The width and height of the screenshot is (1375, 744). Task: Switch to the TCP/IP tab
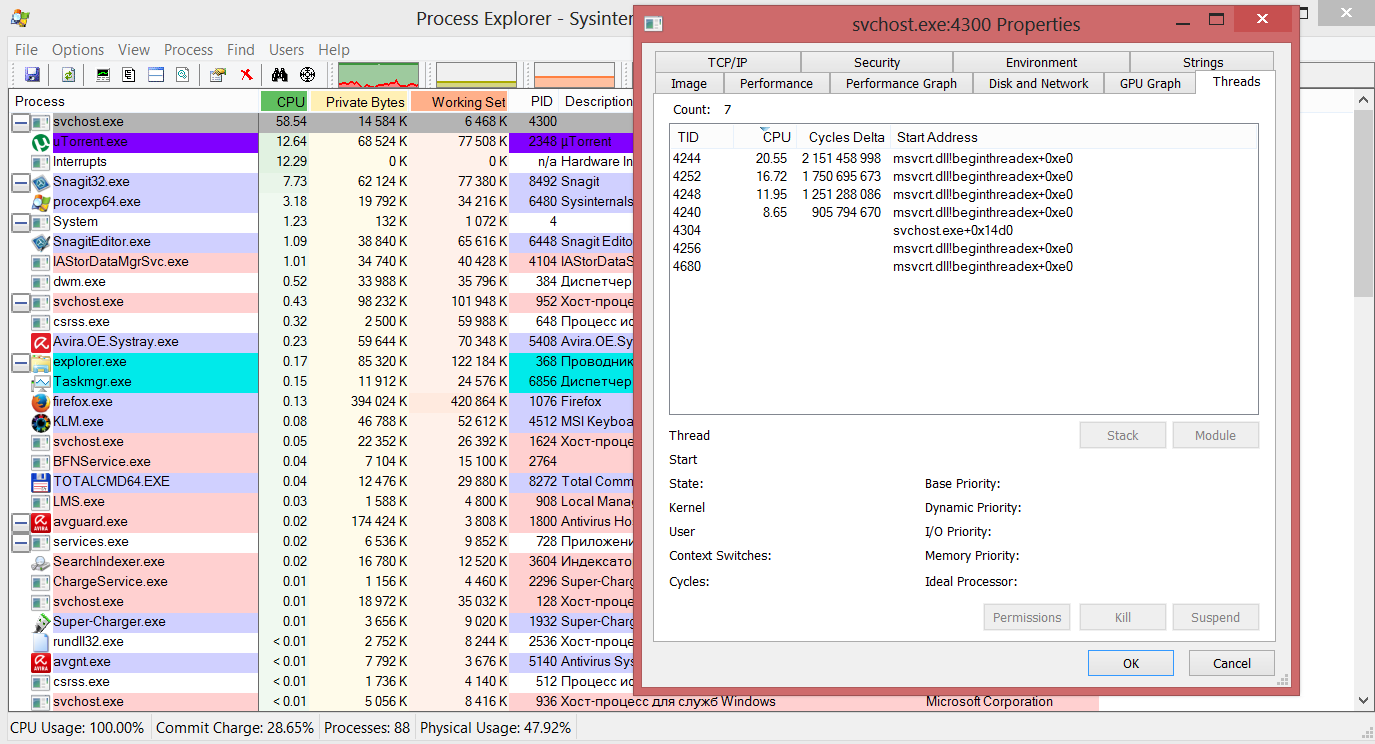[x=727, y=62]
